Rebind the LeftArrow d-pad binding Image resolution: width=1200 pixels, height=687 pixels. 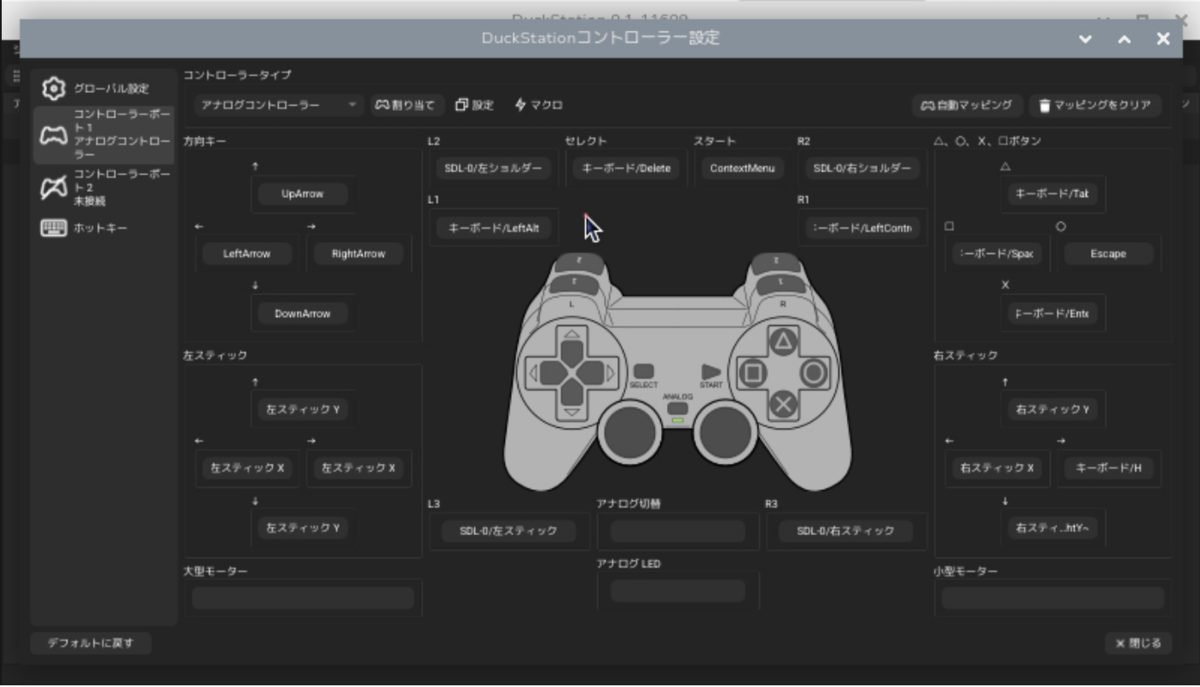click(x=248, y=254)
